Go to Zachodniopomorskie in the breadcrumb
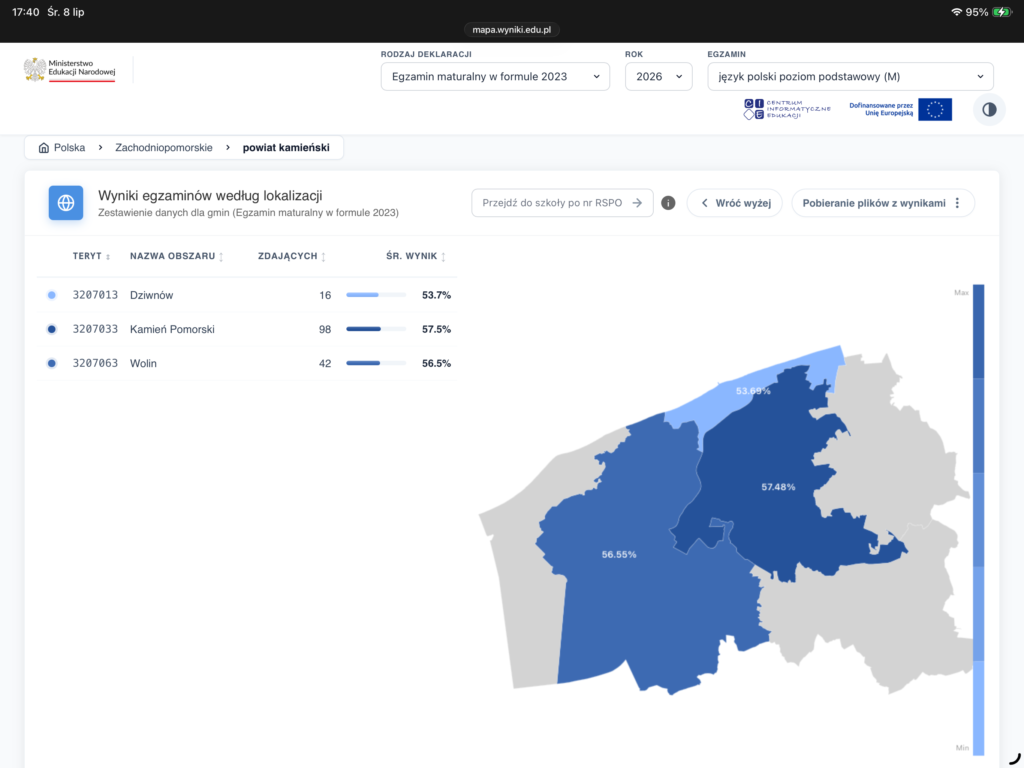1024x768 pixels. (164, 148)
